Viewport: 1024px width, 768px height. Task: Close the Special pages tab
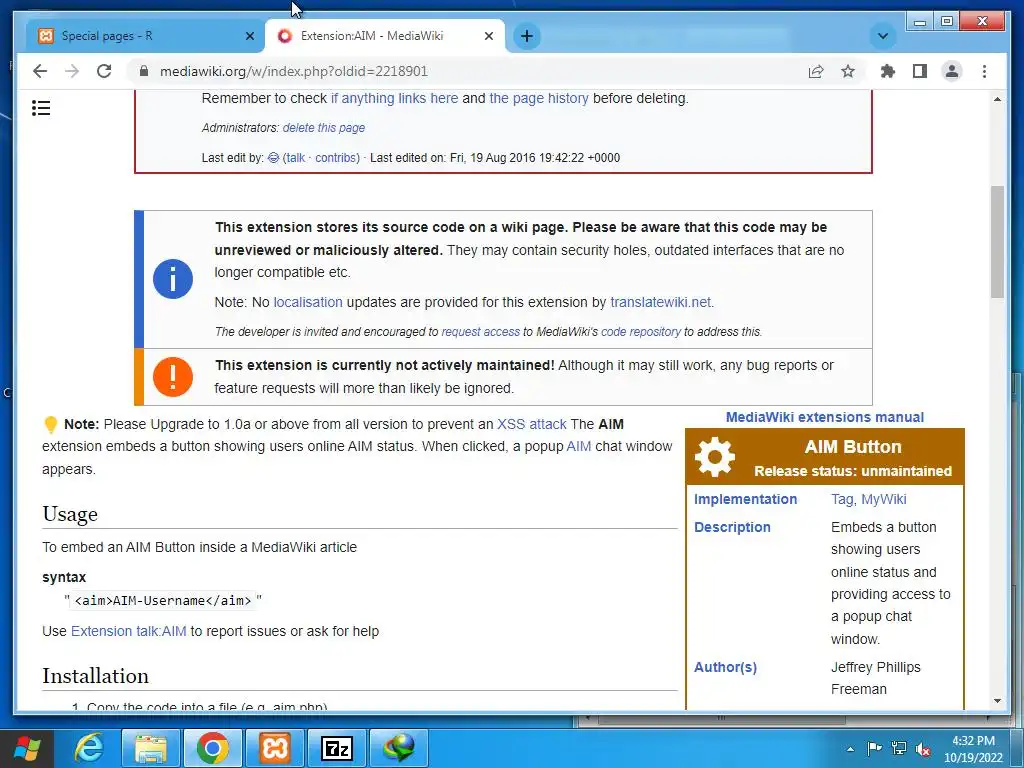click(249, 36)
